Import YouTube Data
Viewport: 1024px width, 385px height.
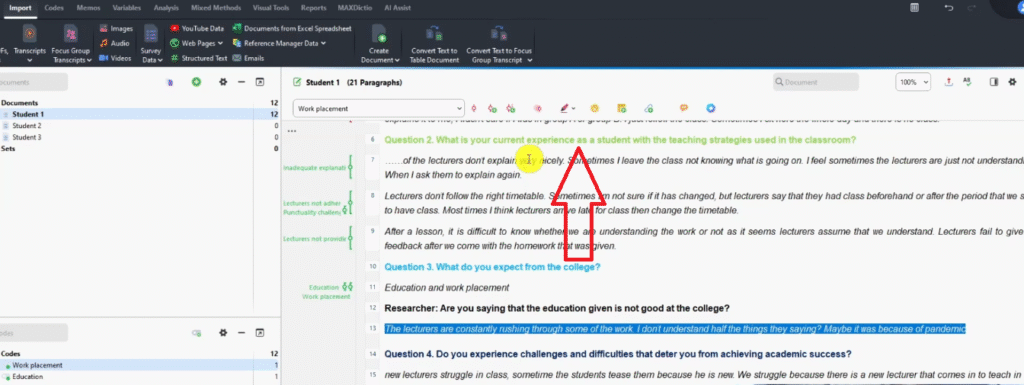pyautogui.click(x=197, y=29)
